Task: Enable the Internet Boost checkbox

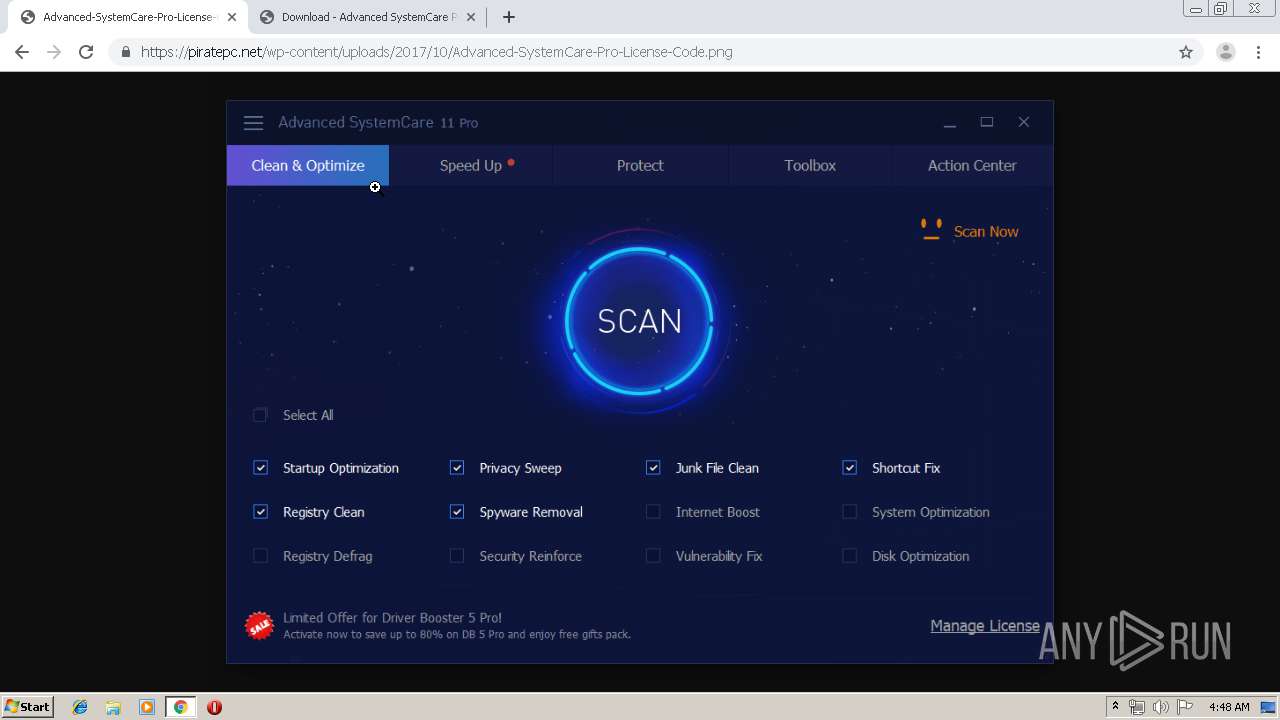Action: [653, 512]
